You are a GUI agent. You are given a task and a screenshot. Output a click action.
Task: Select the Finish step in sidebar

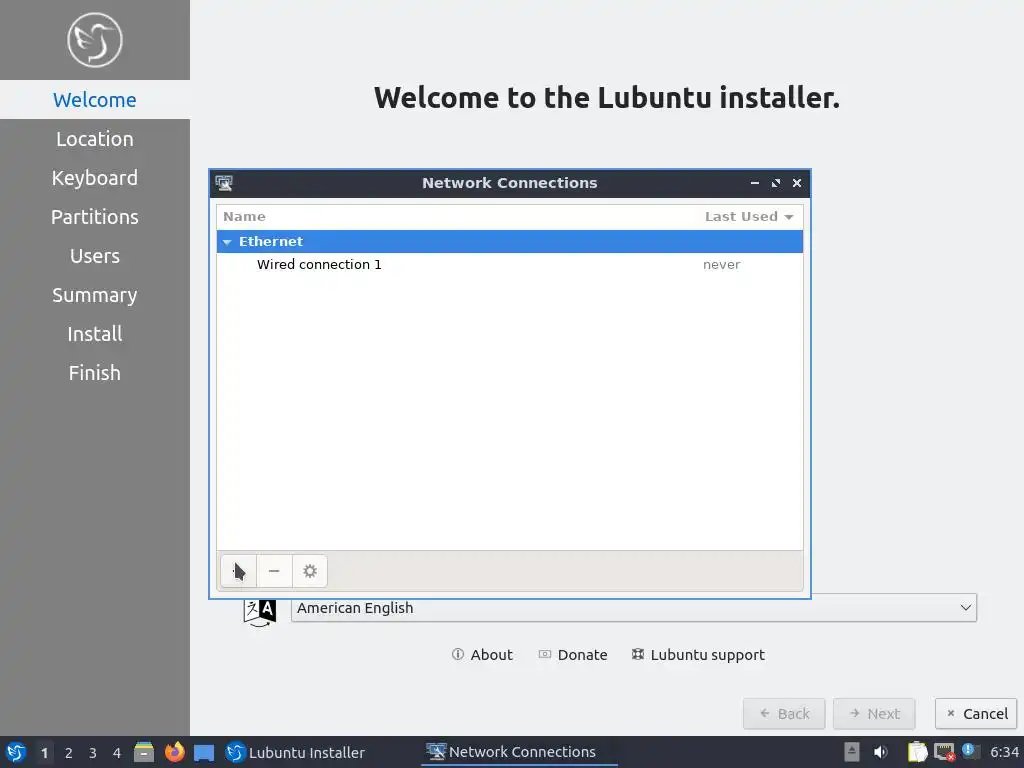coord(95,373)
